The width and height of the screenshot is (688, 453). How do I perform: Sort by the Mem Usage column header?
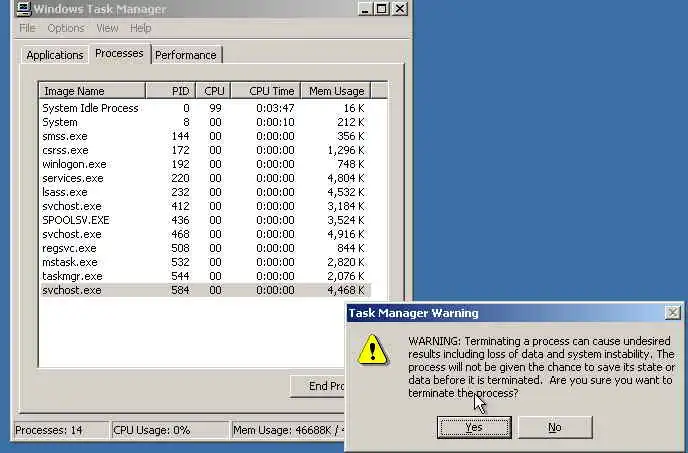click(336, 91)
